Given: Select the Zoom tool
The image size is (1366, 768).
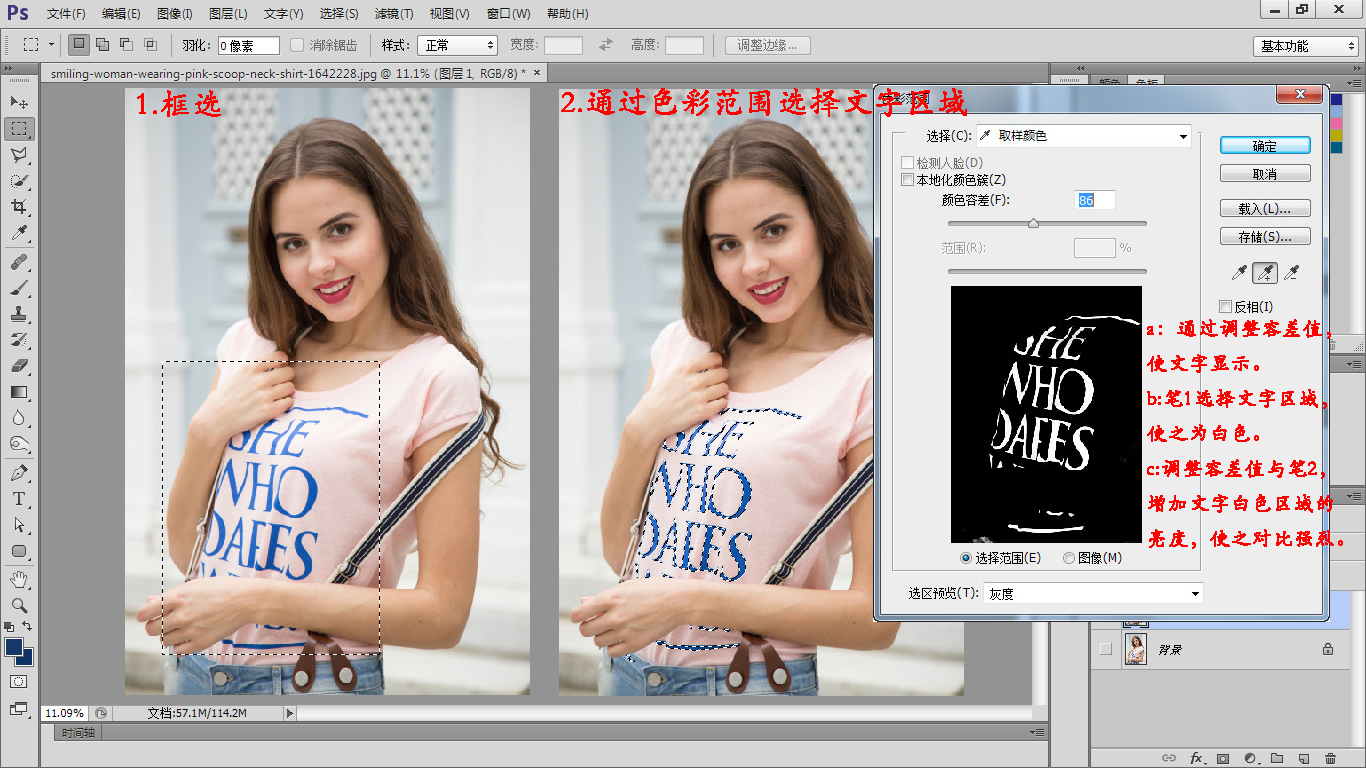Looking at the screenshot, I should tap(19, 605).
